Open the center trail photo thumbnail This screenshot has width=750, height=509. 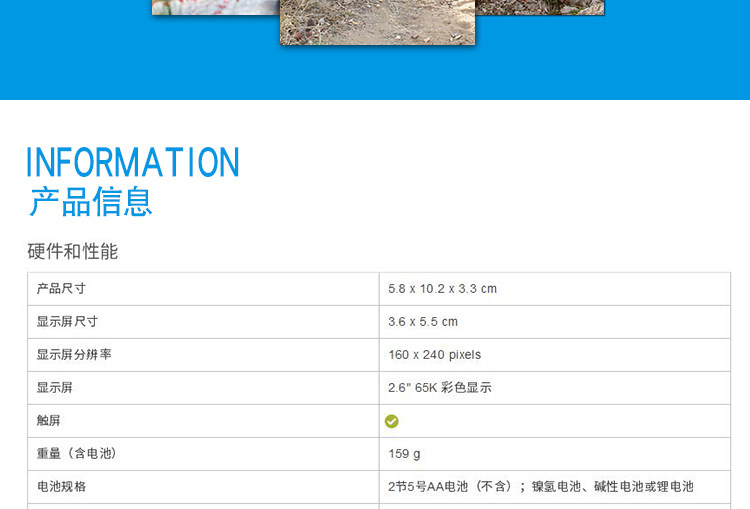377,22
